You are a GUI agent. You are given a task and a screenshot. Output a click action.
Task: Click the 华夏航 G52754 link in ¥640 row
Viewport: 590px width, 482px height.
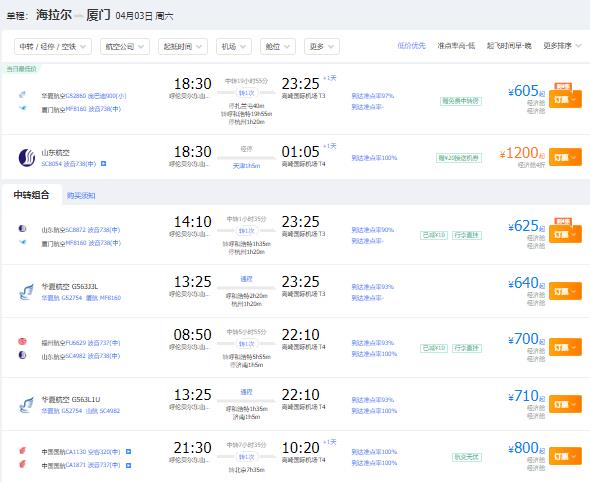(x=62, y=298)
